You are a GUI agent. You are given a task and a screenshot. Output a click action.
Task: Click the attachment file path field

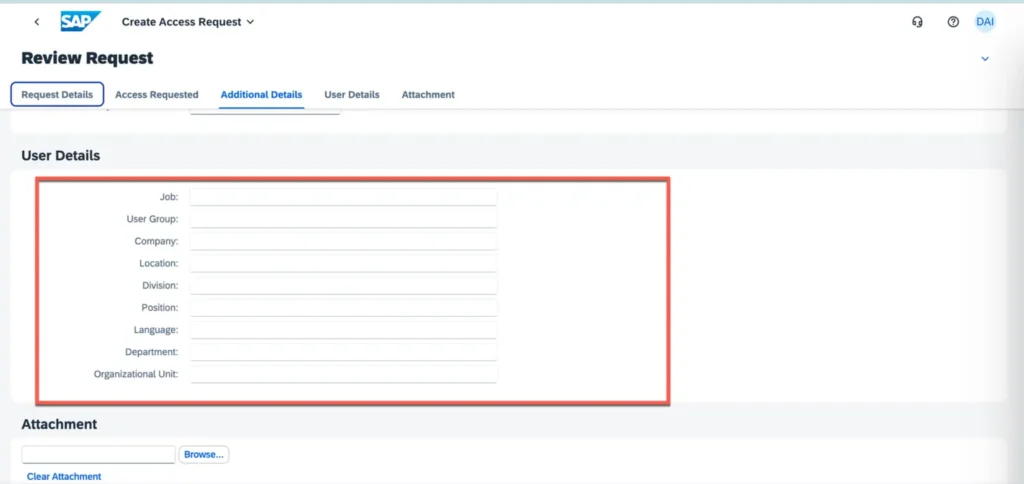(98, 454)
